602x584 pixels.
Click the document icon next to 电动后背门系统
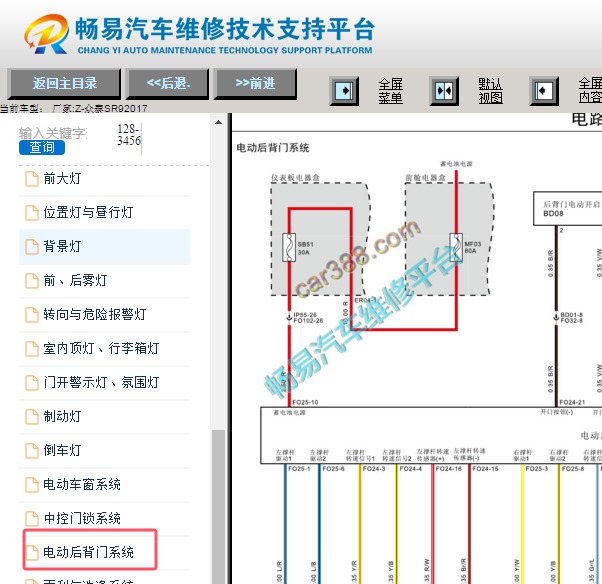click(x=32, y=553)
